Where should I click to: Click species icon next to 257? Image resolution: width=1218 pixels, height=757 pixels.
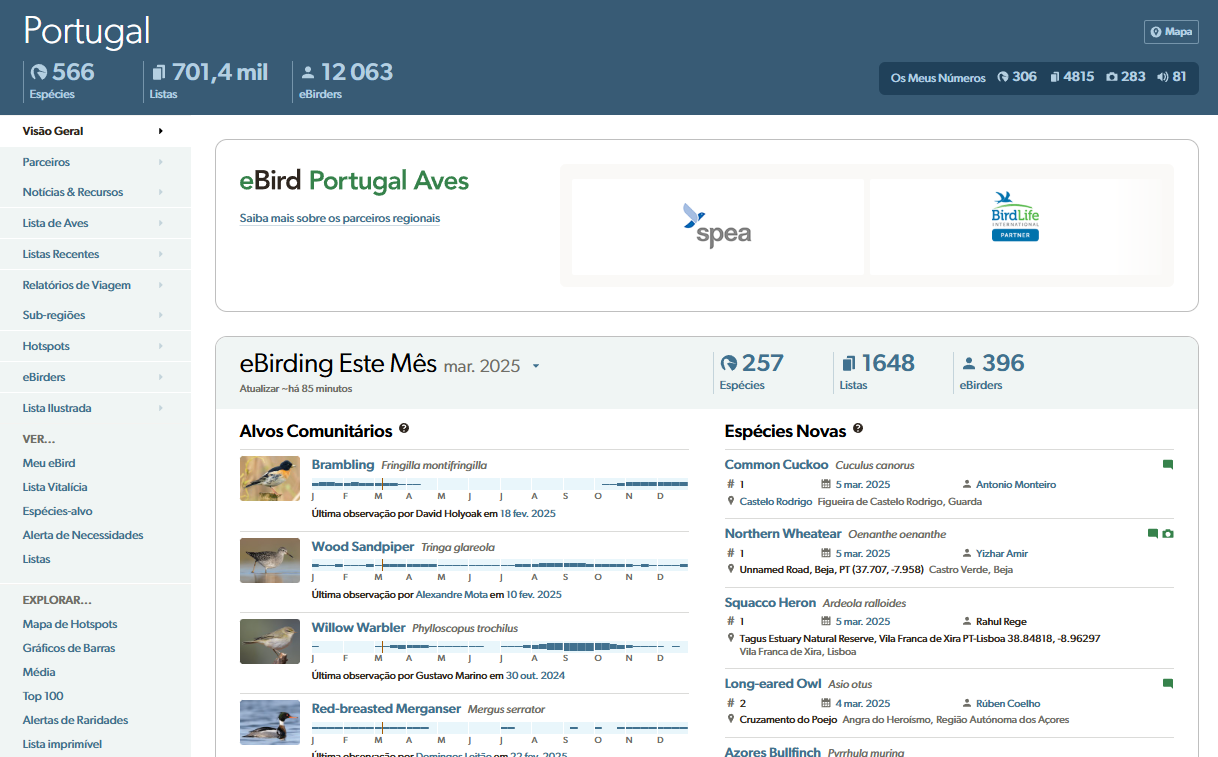point(728,363)
